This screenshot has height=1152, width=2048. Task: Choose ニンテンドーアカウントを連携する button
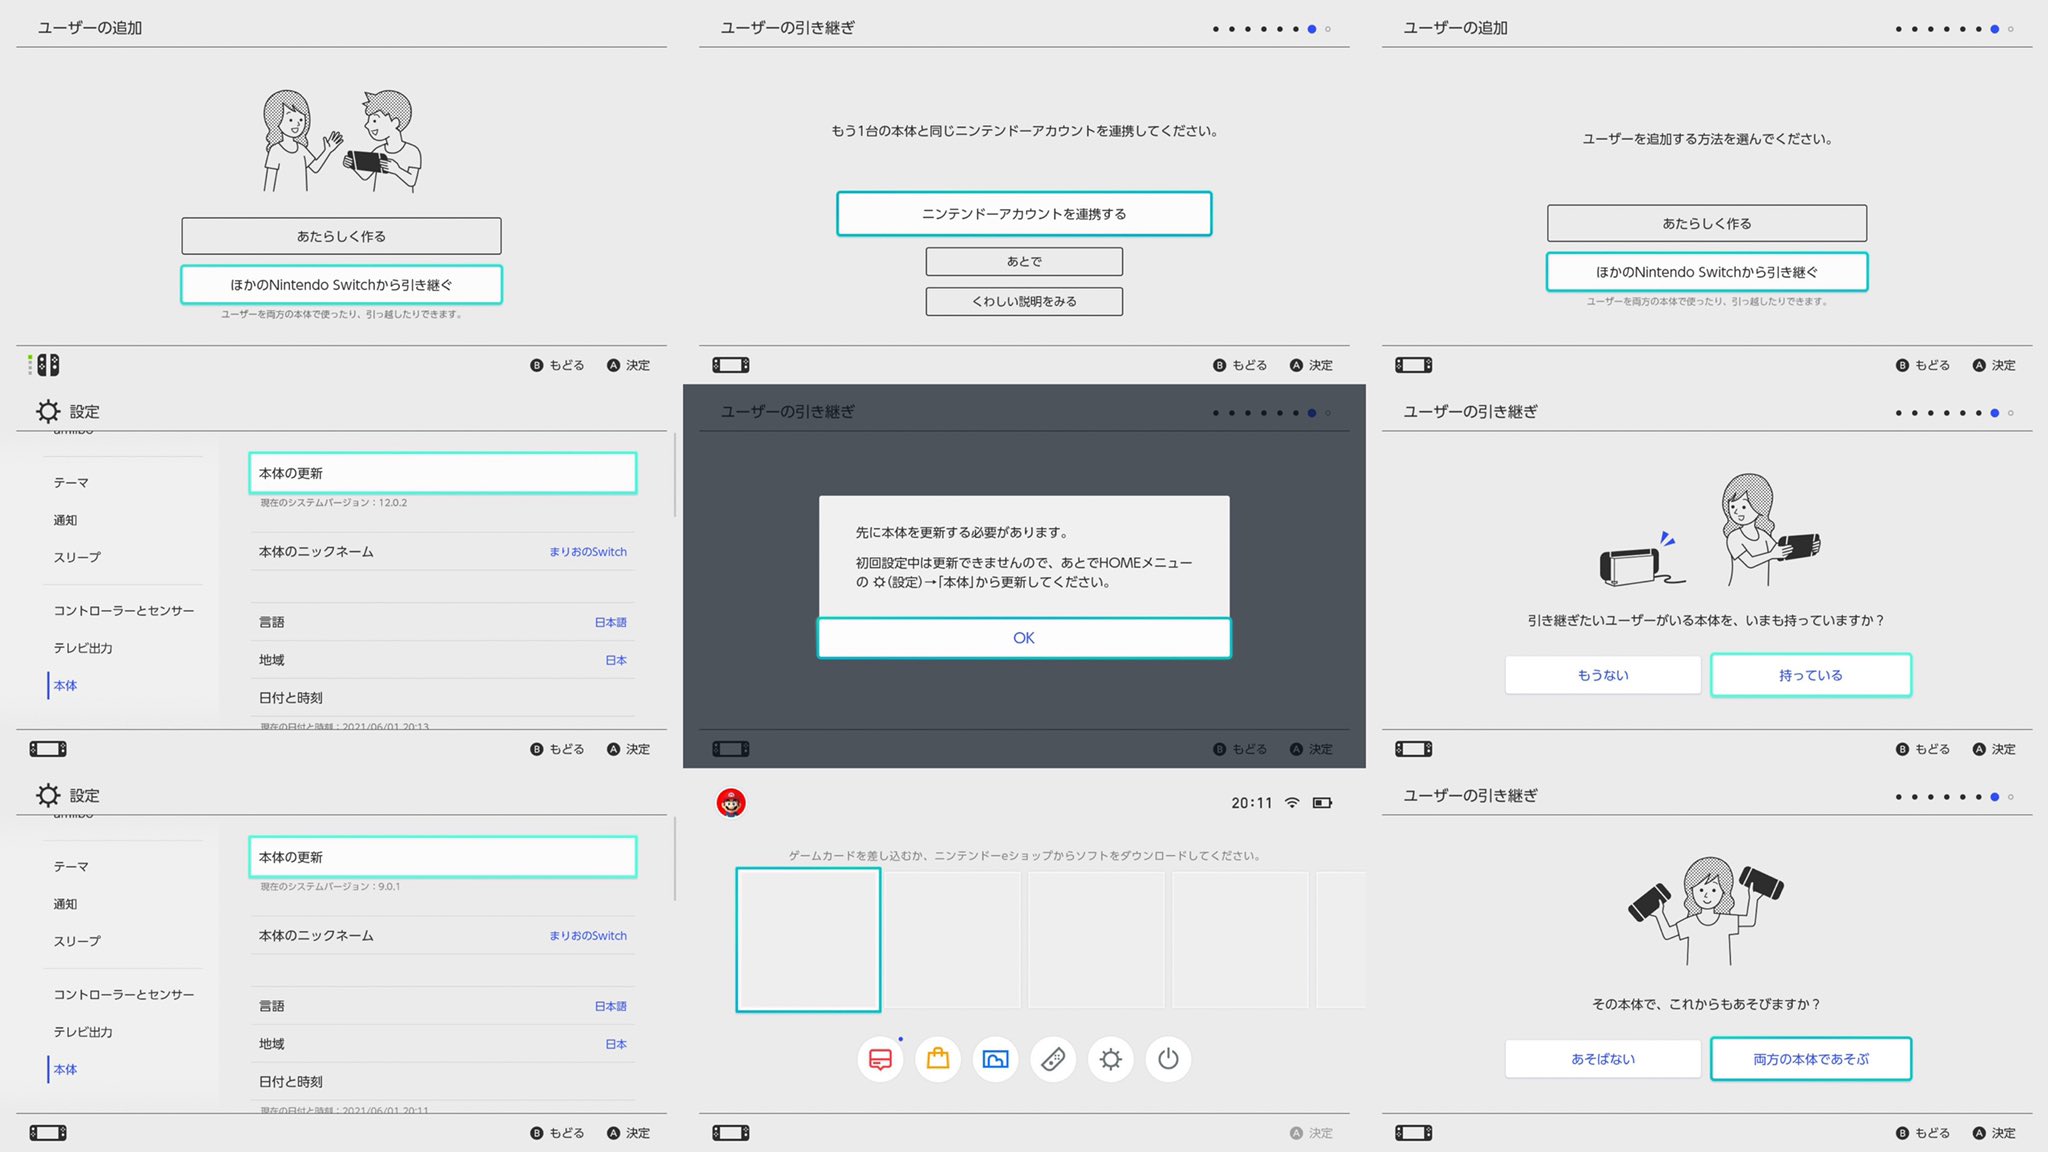pos(1024,214)
